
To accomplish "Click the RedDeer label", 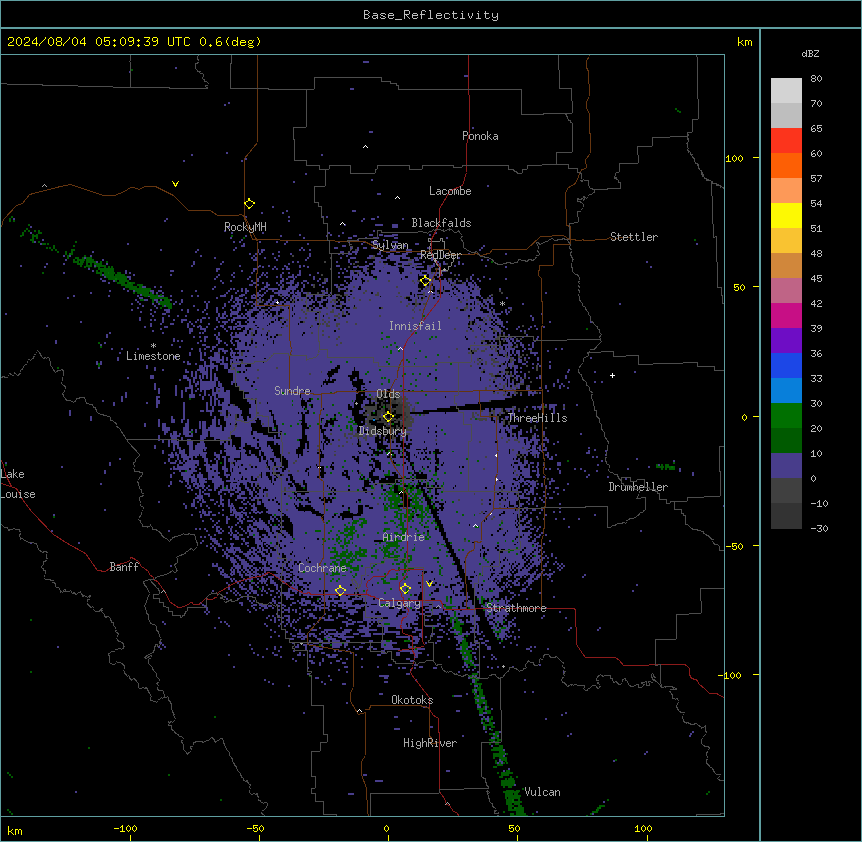I will click(x=440, y=255).
